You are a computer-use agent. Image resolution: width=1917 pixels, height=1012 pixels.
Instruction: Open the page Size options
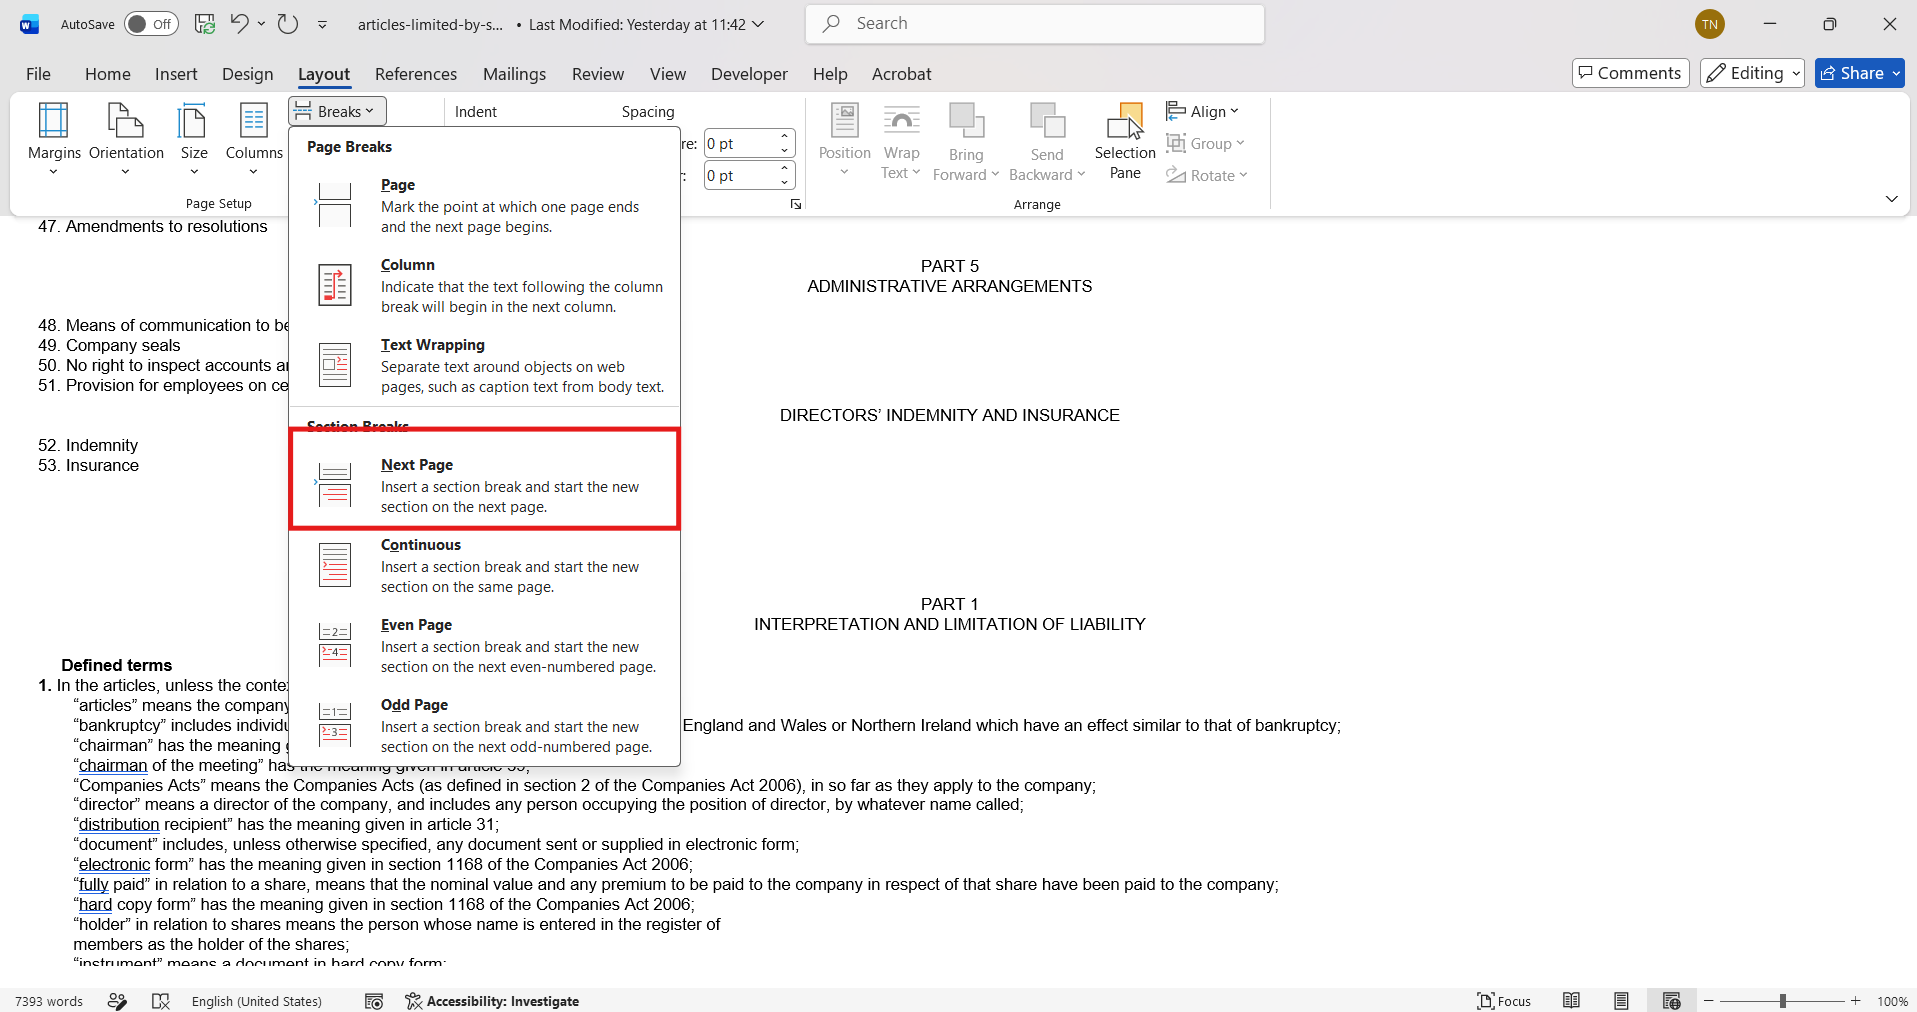[194, 140]
